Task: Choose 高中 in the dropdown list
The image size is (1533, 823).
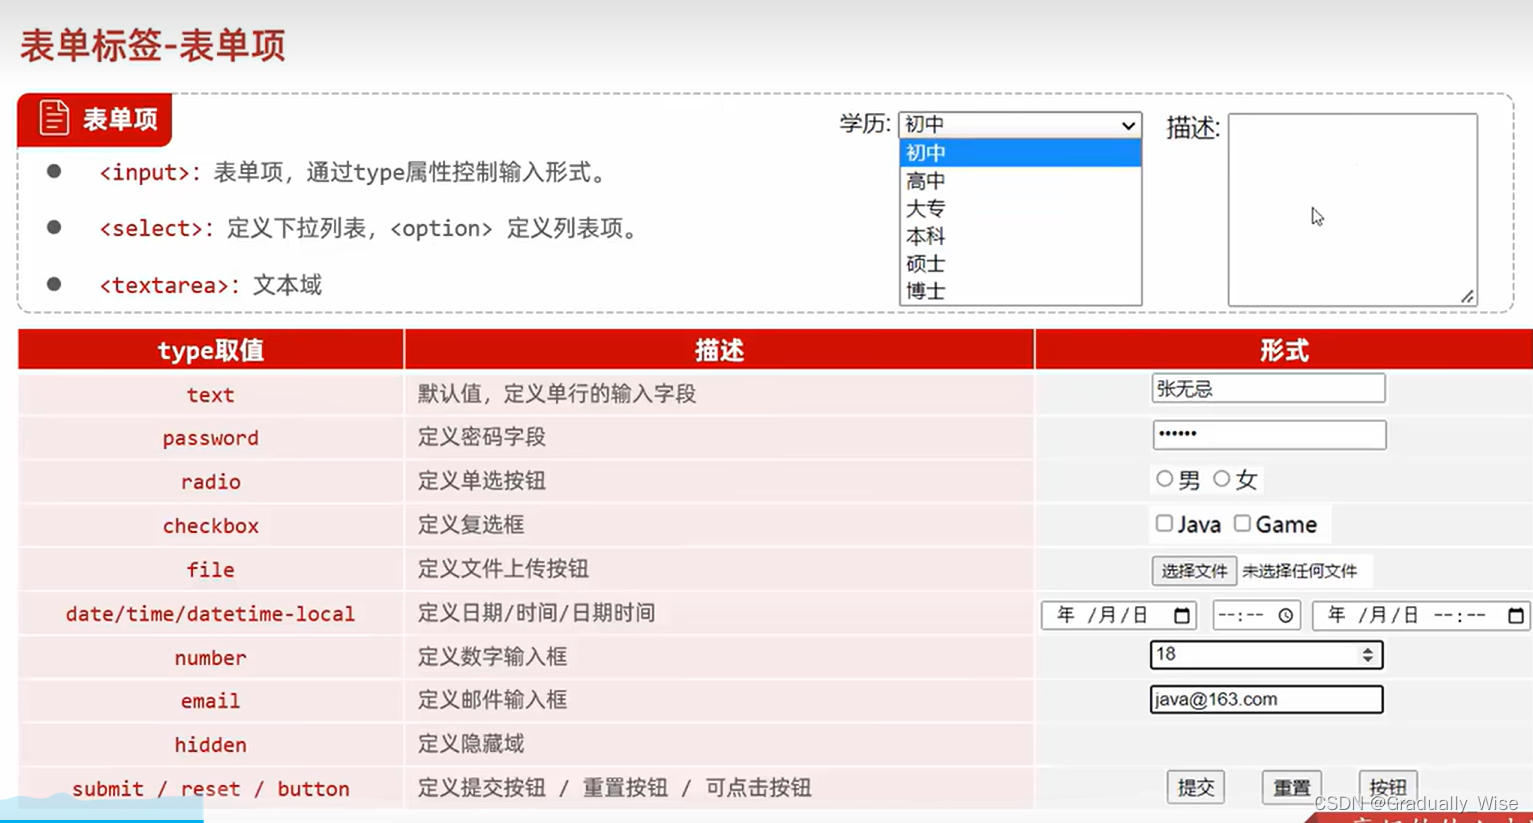Action: [x=1020, y=181]
